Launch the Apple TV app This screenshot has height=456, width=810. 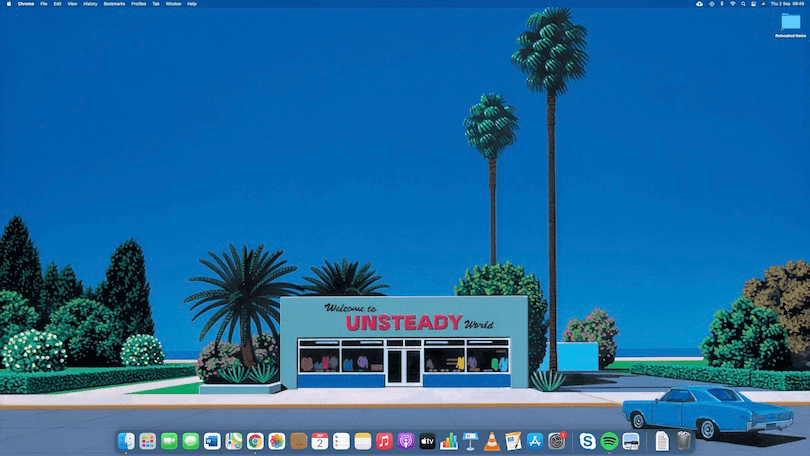[x=427, y=442]
